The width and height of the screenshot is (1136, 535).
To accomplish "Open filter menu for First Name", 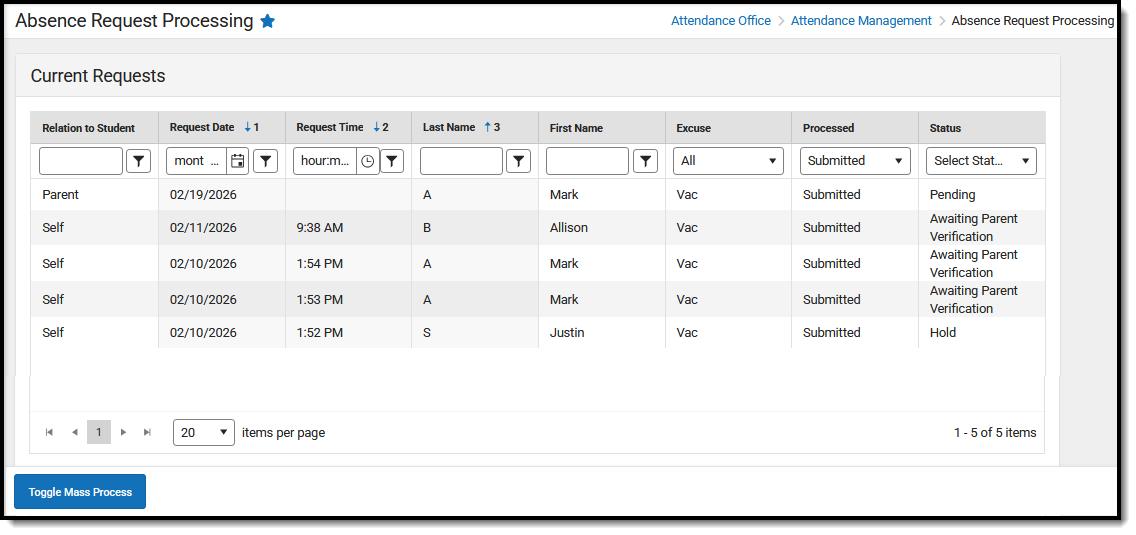I will click(x=645, y=161).
